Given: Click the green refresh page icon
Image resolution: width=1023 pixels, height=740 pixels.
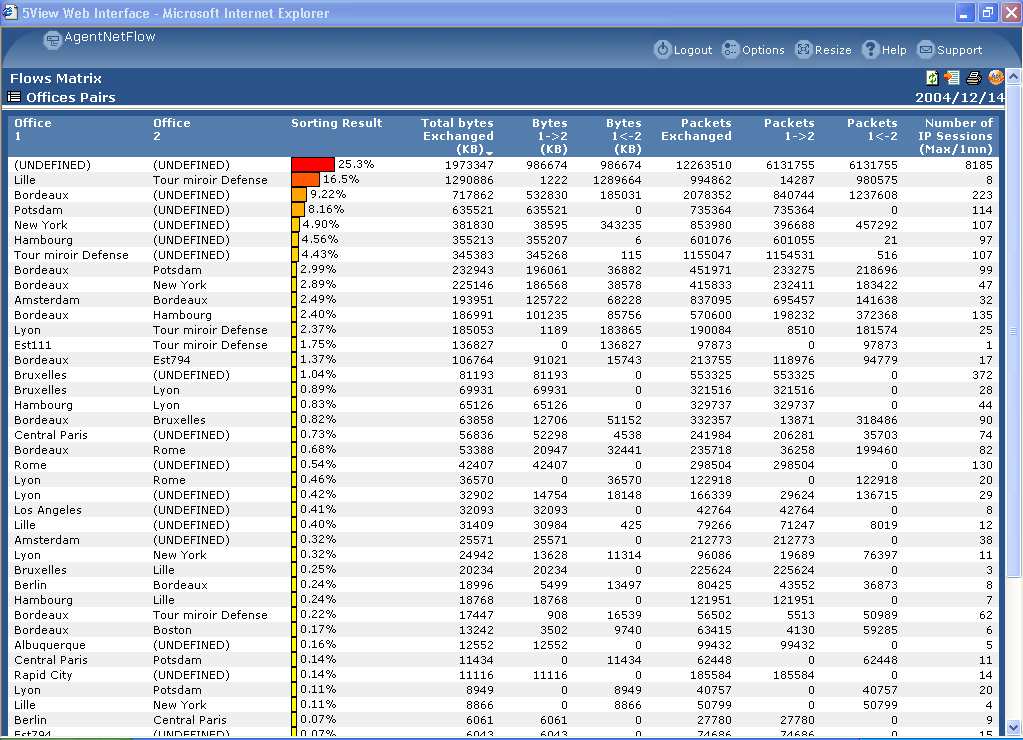Looking at the screenshot, I should (932, 78).
